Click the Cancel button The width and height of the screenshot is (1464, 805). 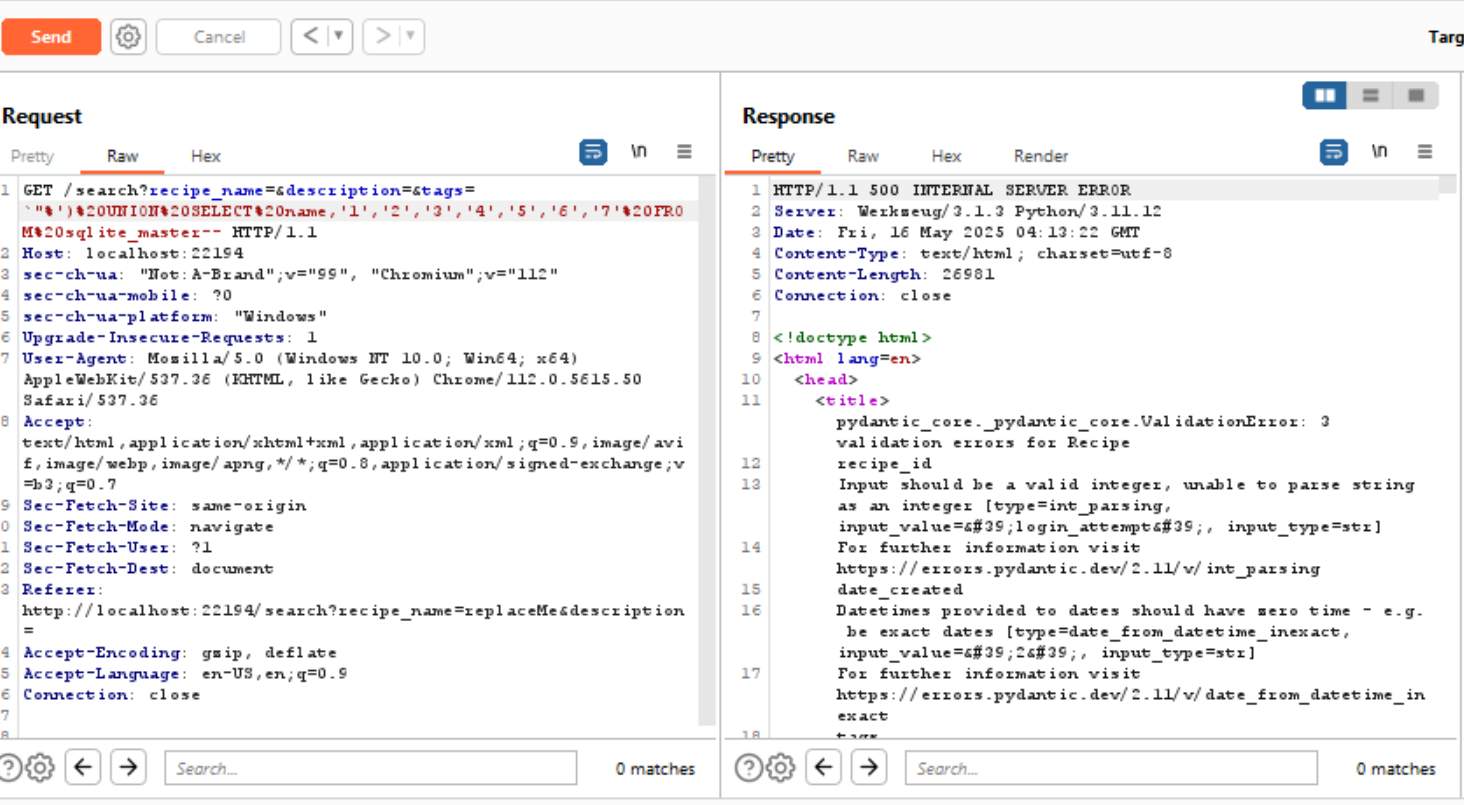[x=219, y=37]
